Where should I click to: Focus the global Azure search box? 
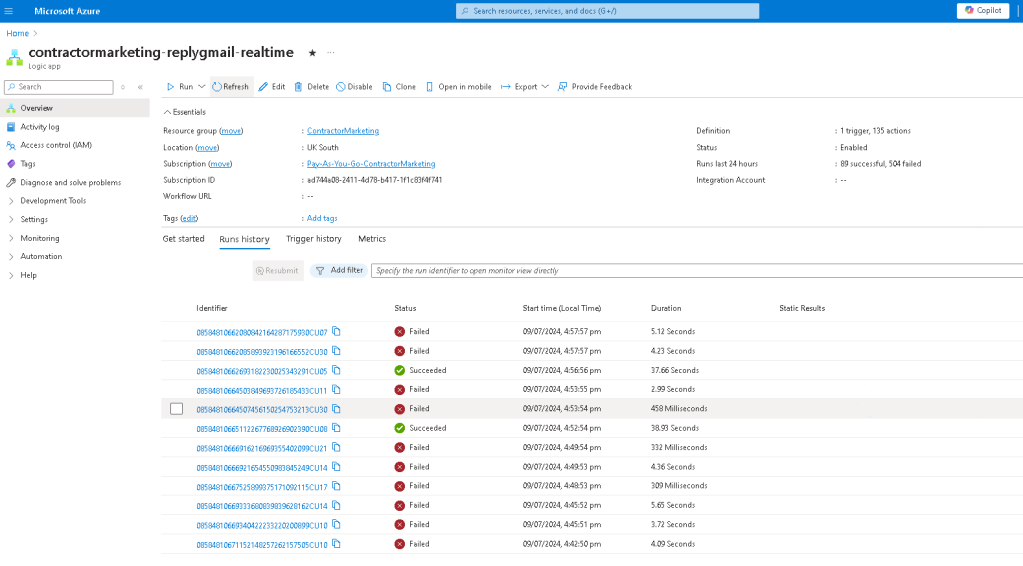coord(607,11)
